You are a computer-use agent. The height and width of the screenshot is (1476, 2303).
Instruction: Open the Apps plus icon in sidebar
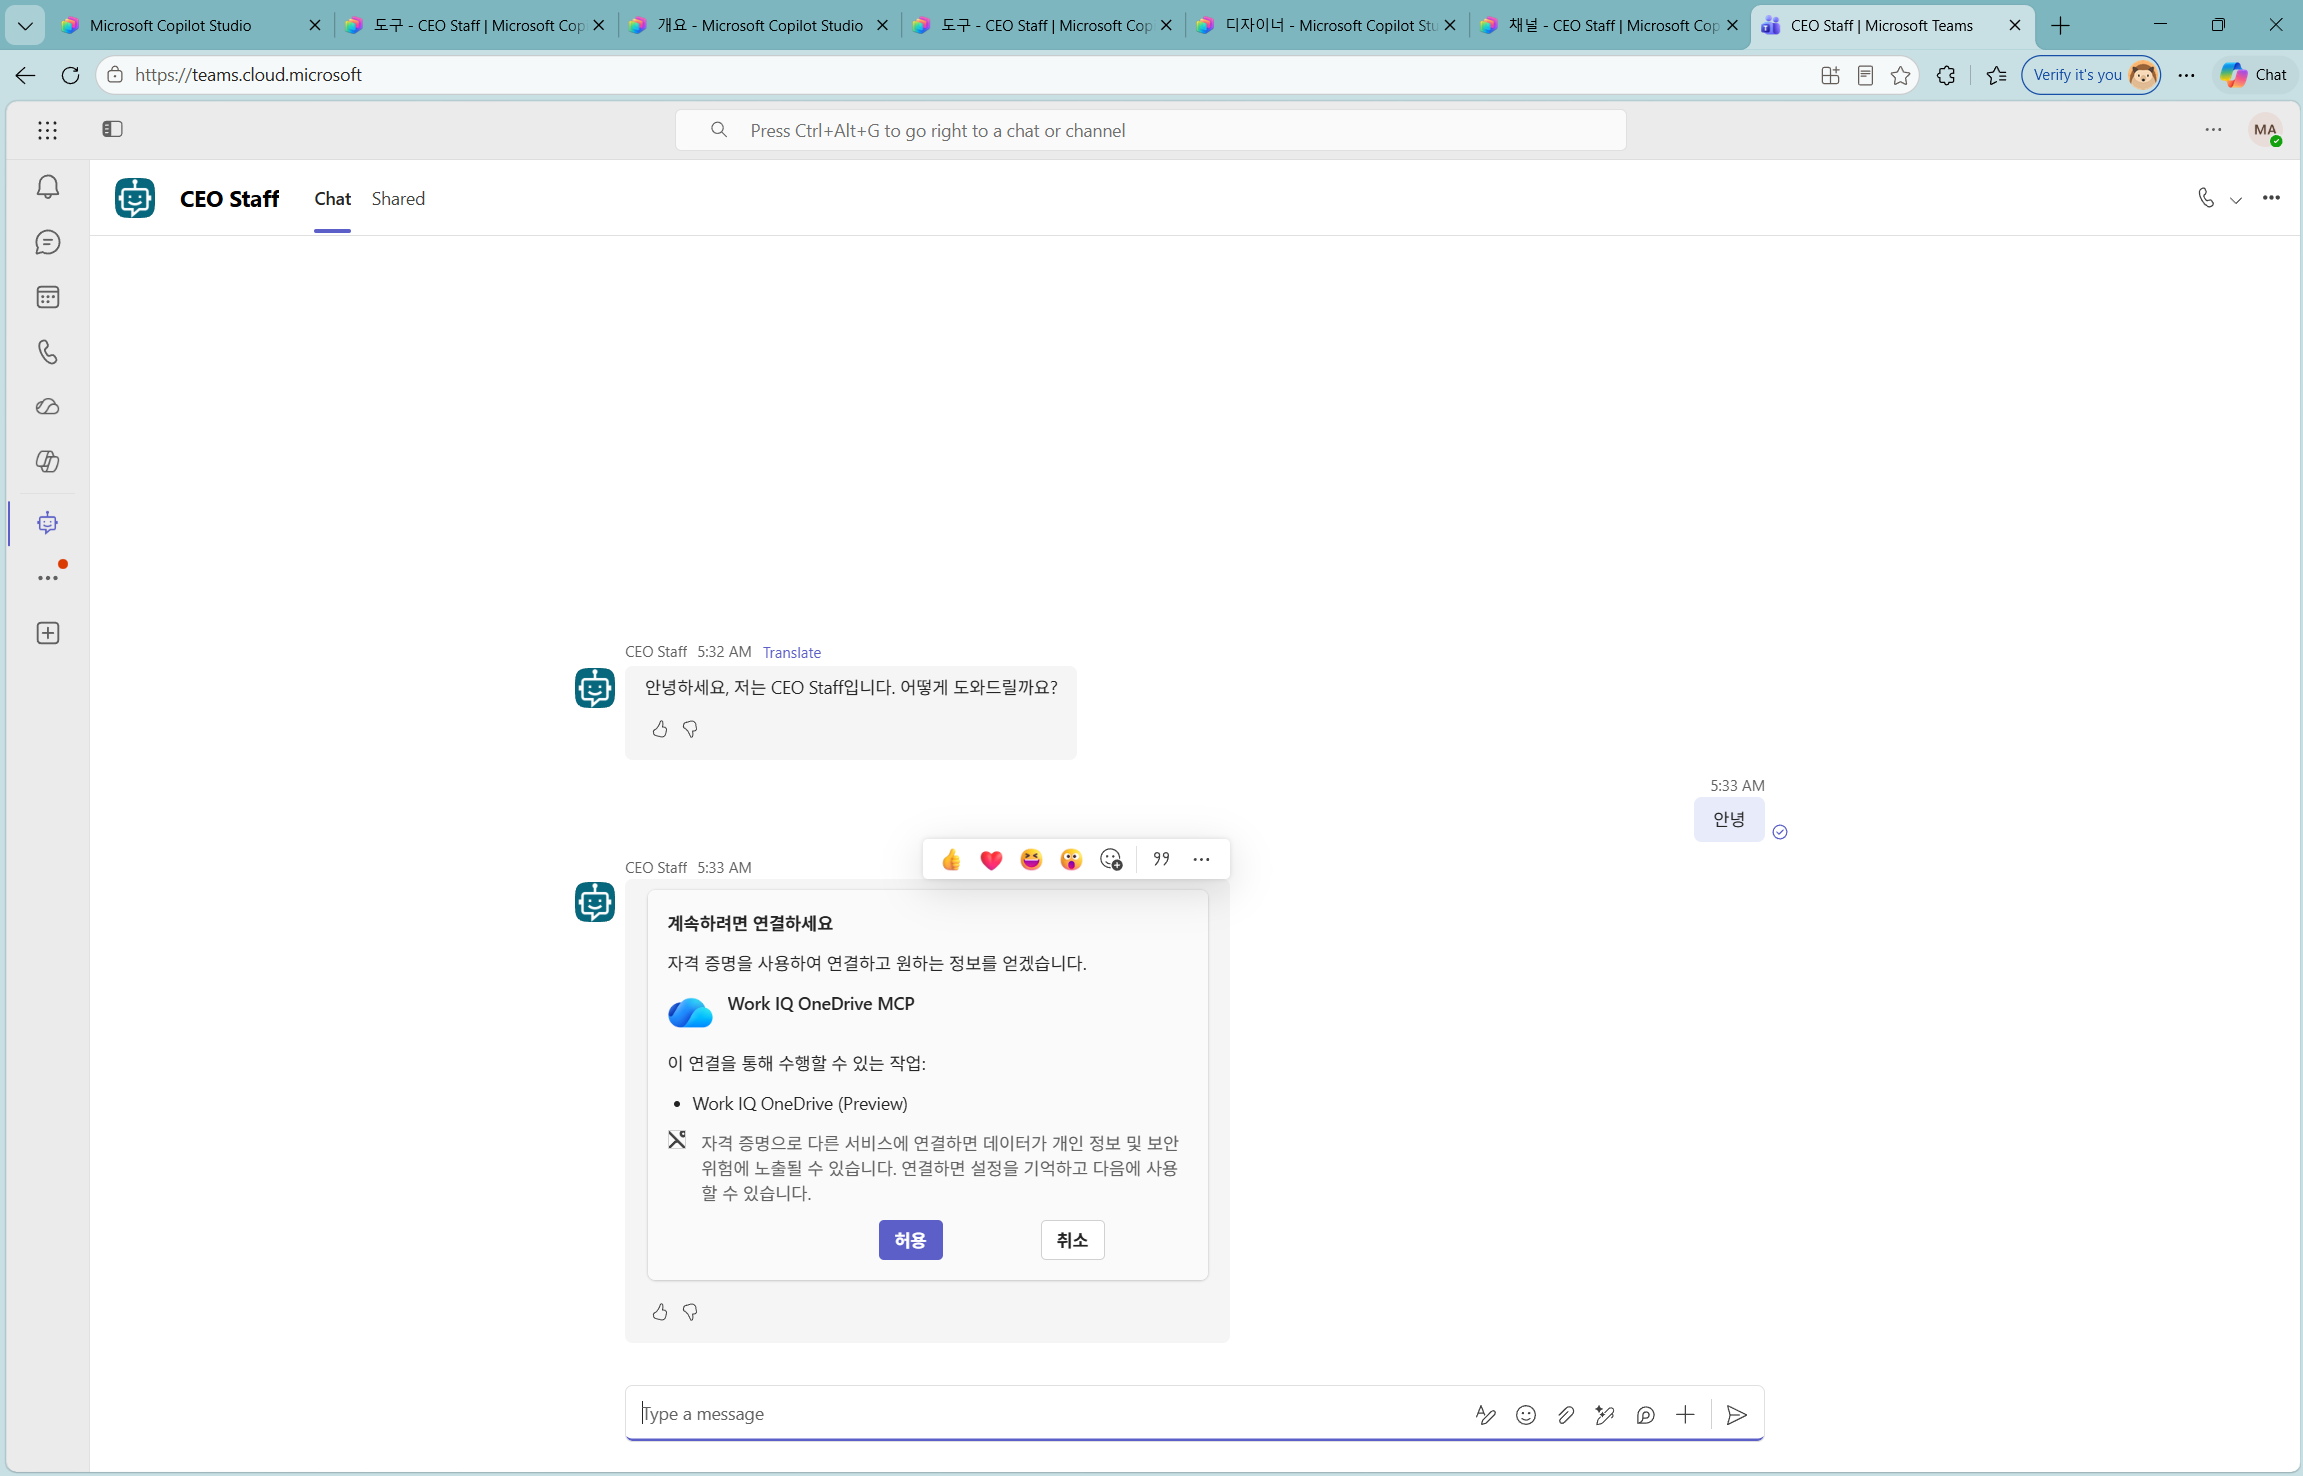(x=48, y=633)
